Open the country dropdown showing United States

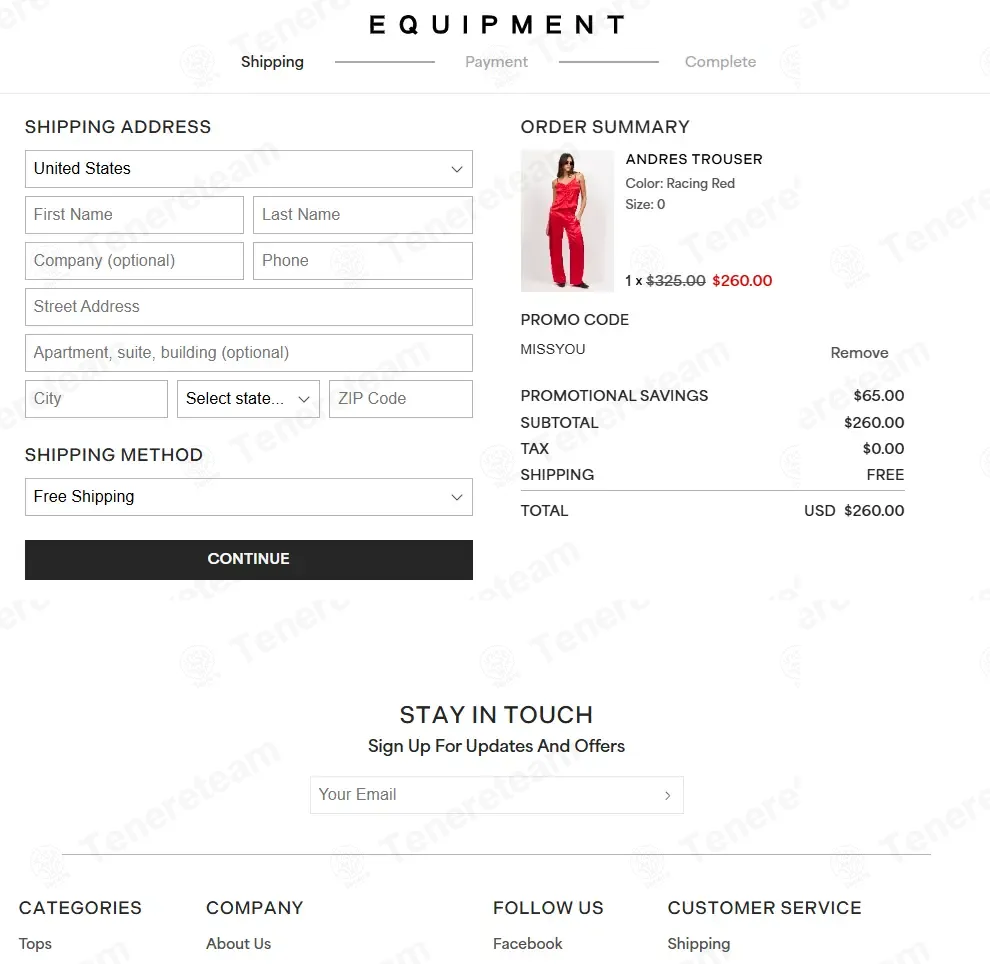click(249, 169)
